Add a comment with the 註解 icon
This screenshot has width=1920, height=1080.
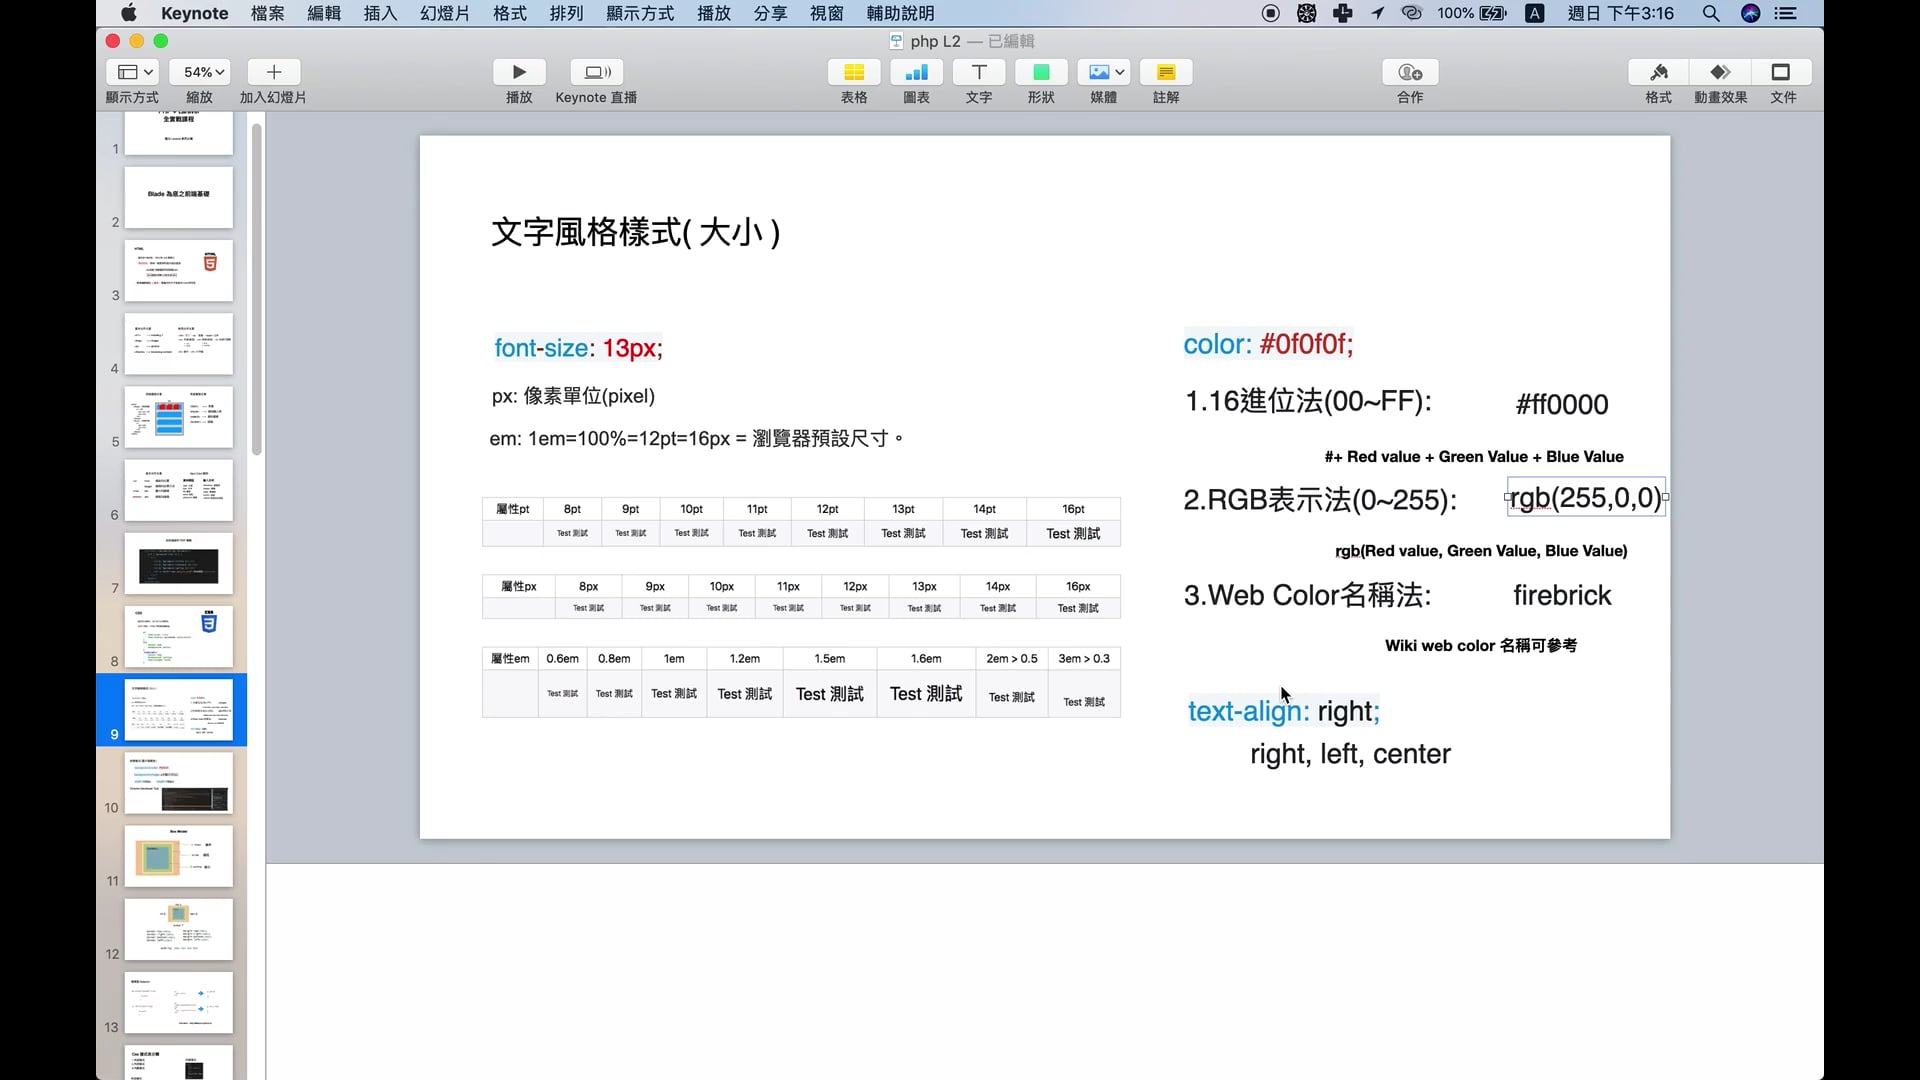coord(1166,71)
